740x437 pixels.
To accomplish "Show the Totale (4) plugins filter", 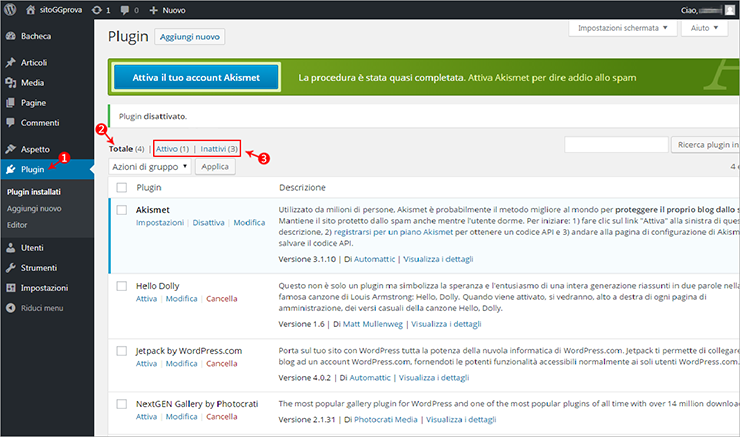I will click(x=126, y=149).
